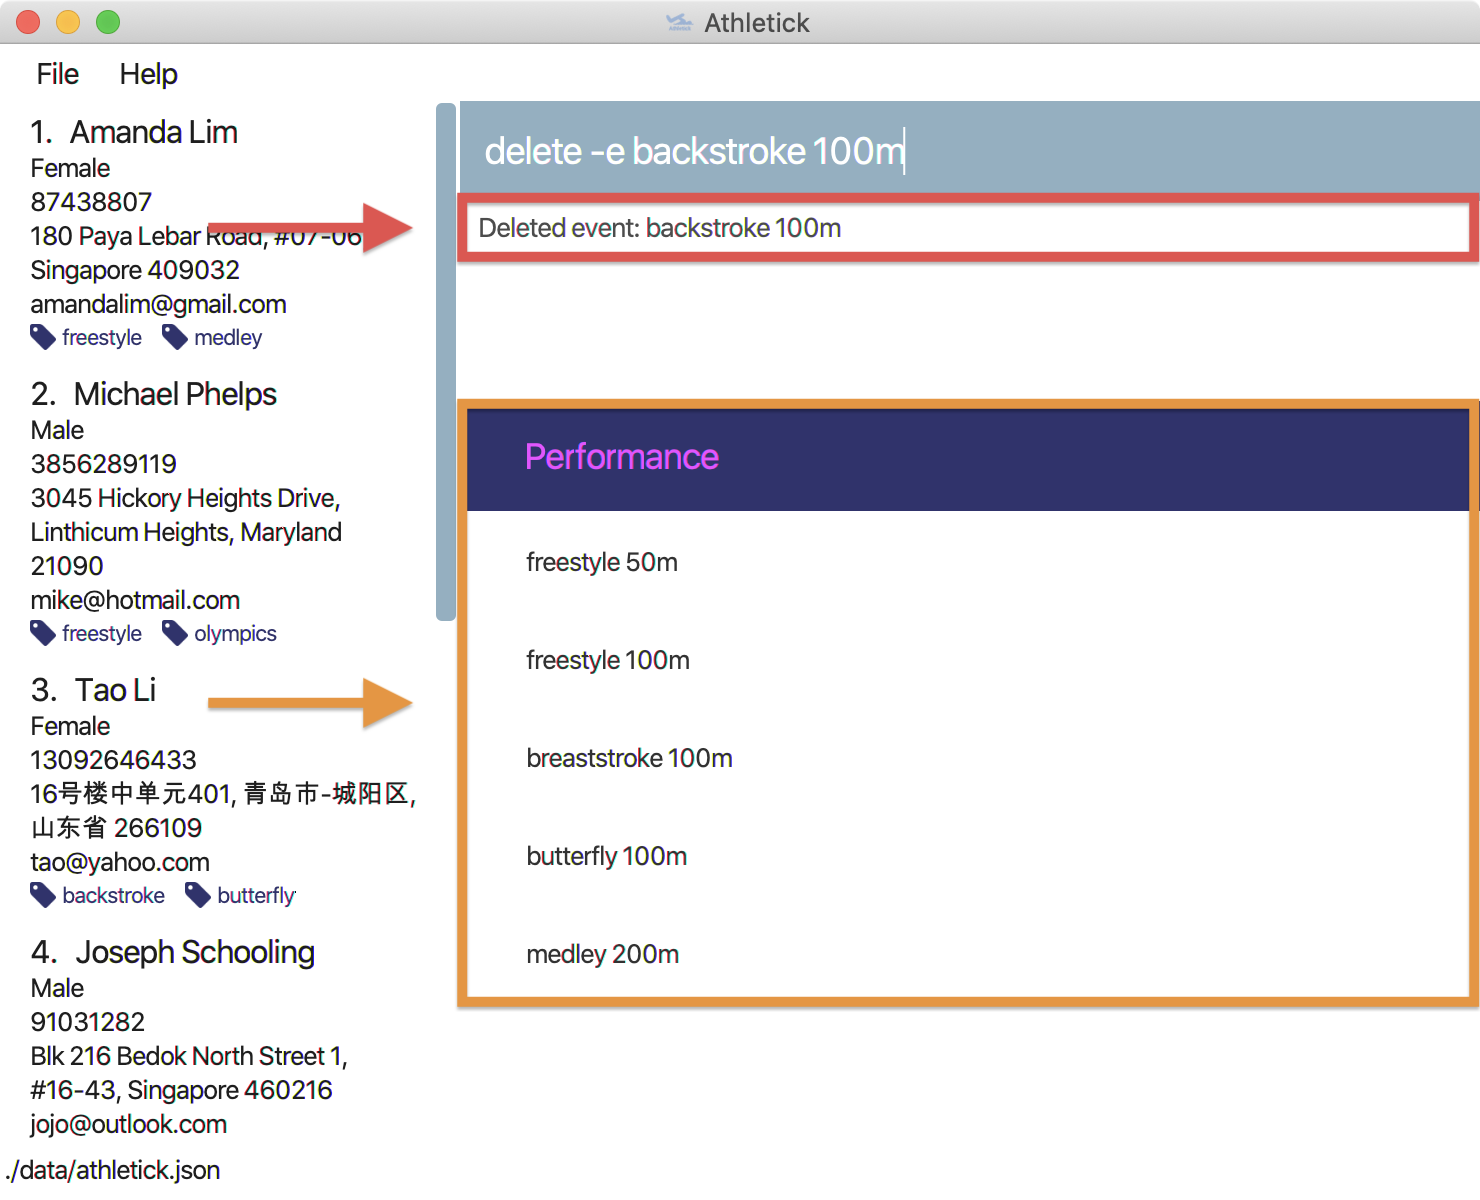The width and height of the screenshot is (1480, 1200).
Task: Click email tao@yahoo.com
Action: (x=120, y=862)
